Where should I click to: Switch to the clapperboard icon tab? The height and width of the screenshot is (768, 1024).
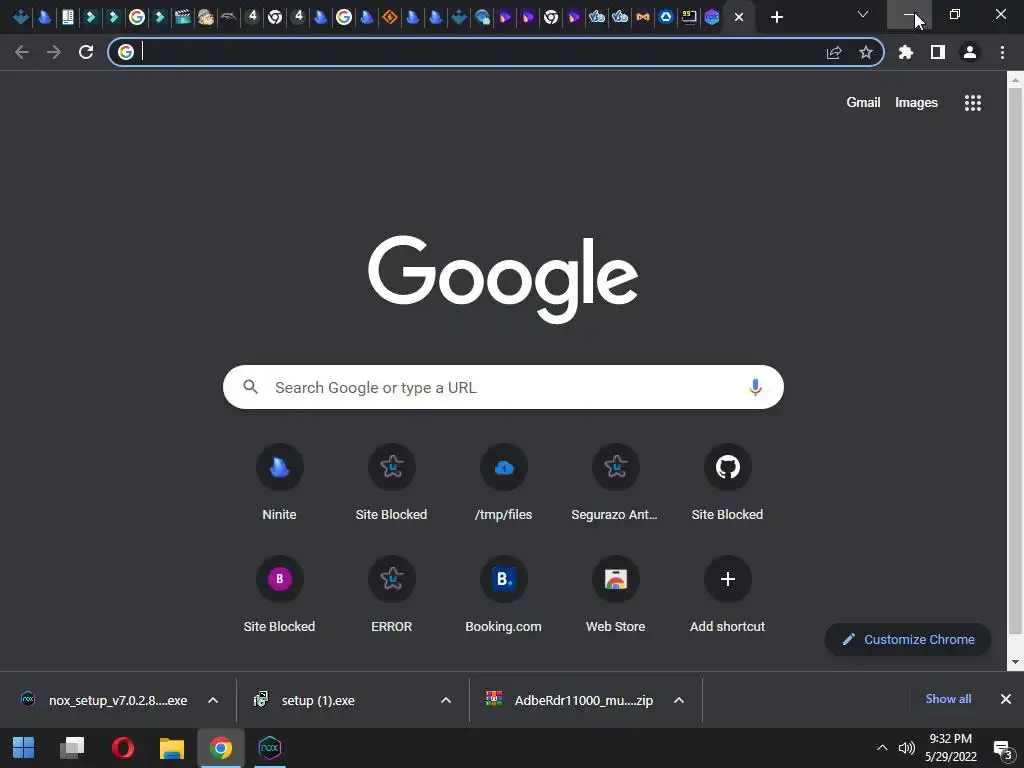[183, 17]
